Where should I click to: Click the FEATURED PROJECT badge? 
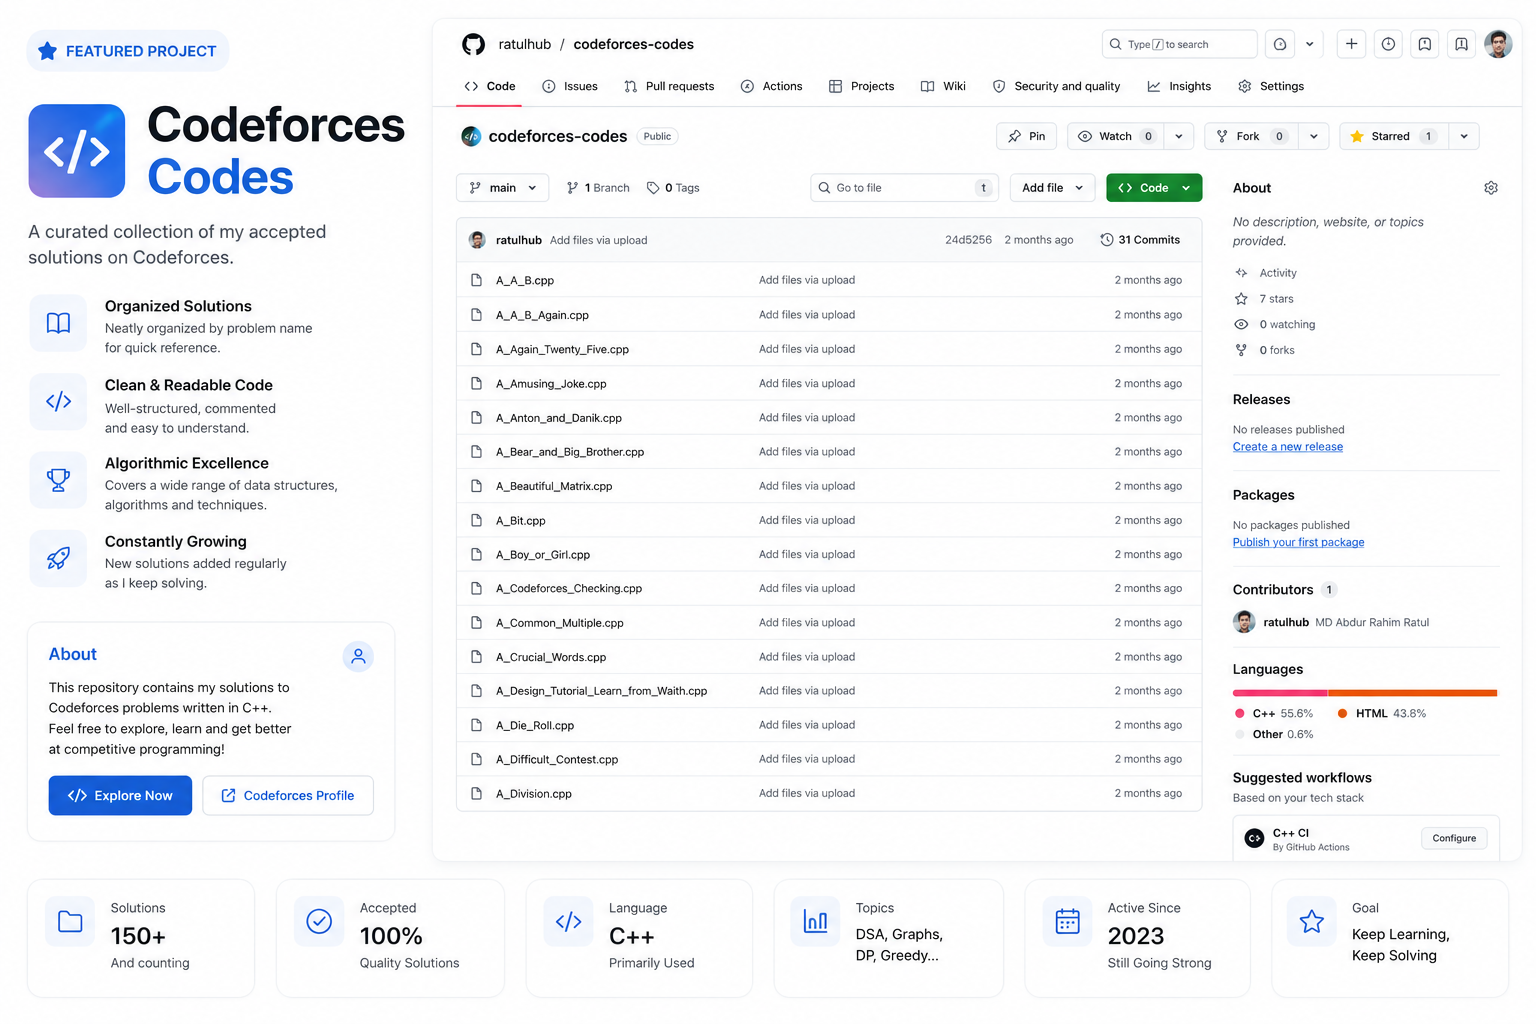(x=127, y=51)
